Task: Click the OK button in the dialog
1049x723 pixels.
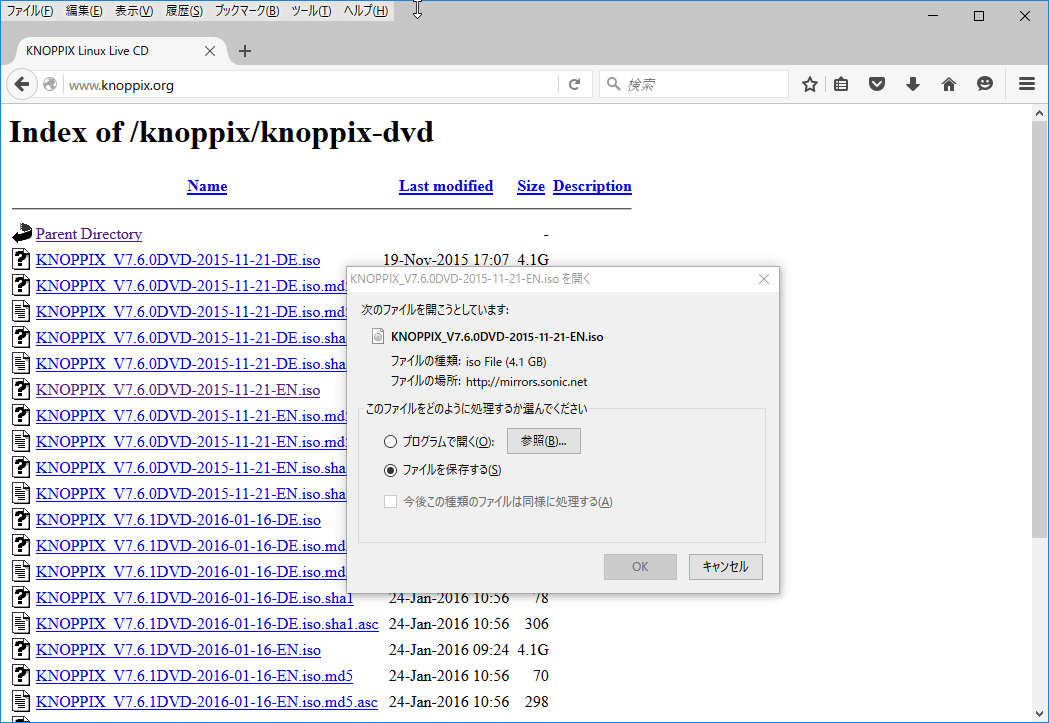Action: pyautogui.click(x=640, y=566)
